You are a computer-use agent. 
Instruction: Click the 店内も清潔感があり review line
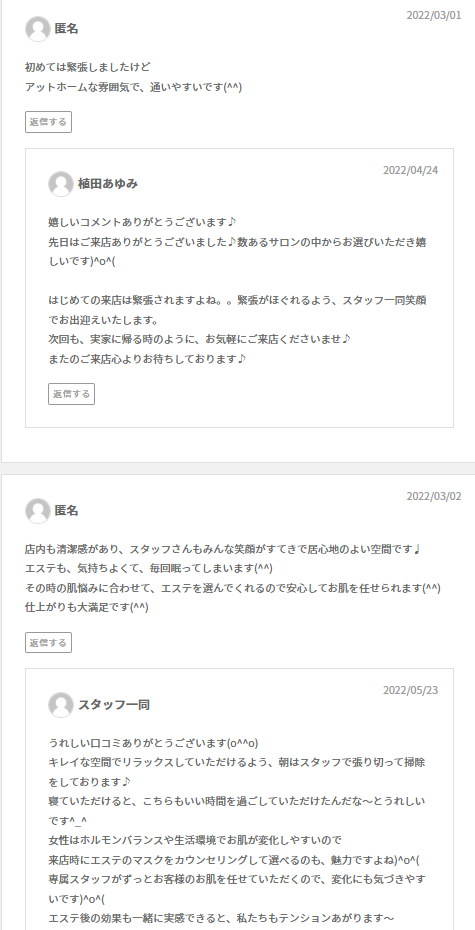pyautogui.click(x=223, y=549)
